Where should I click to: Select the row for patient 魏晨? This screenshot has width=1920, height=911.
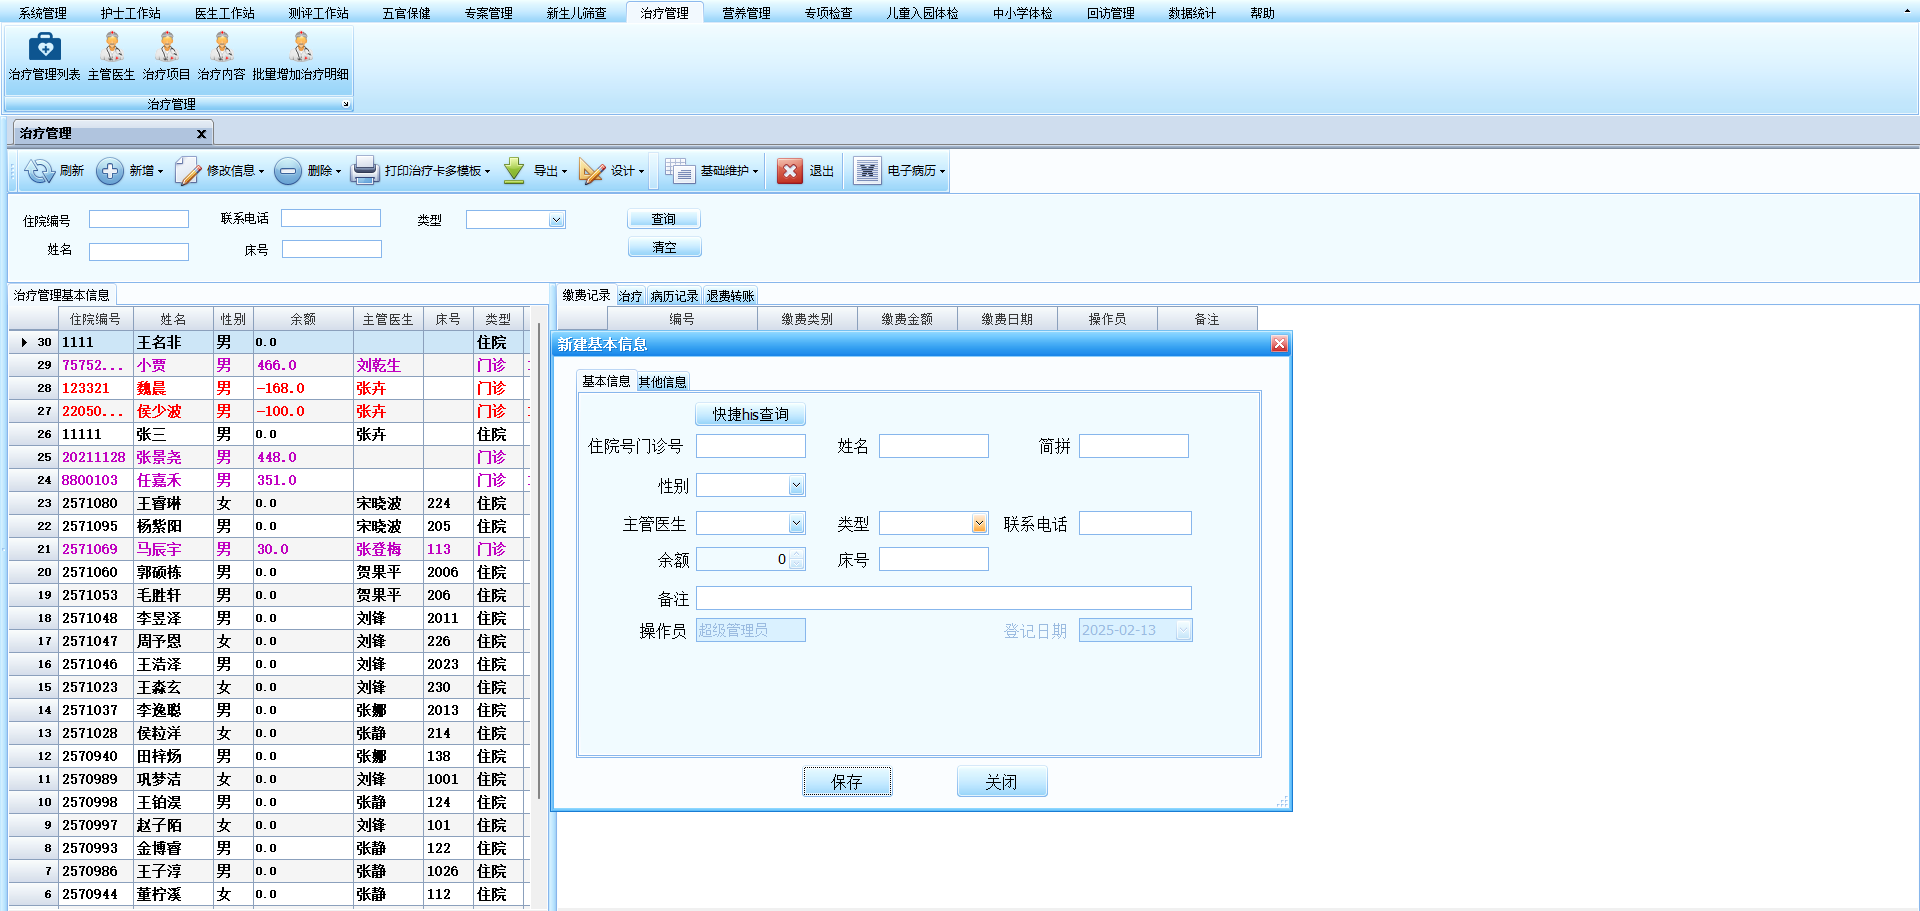tap(270, 388)
